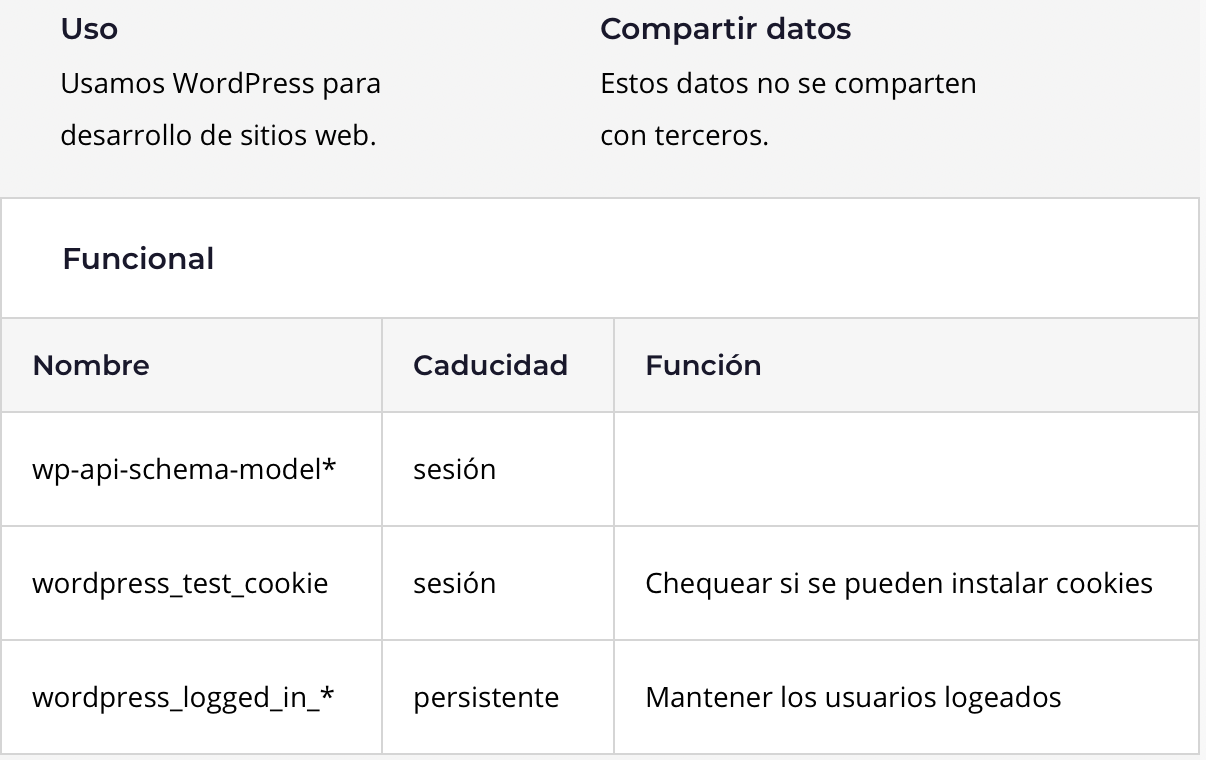Screen dimensions: 1206x760
Task: Click the "Caducidad" column header
Action: tap(490, 366)
